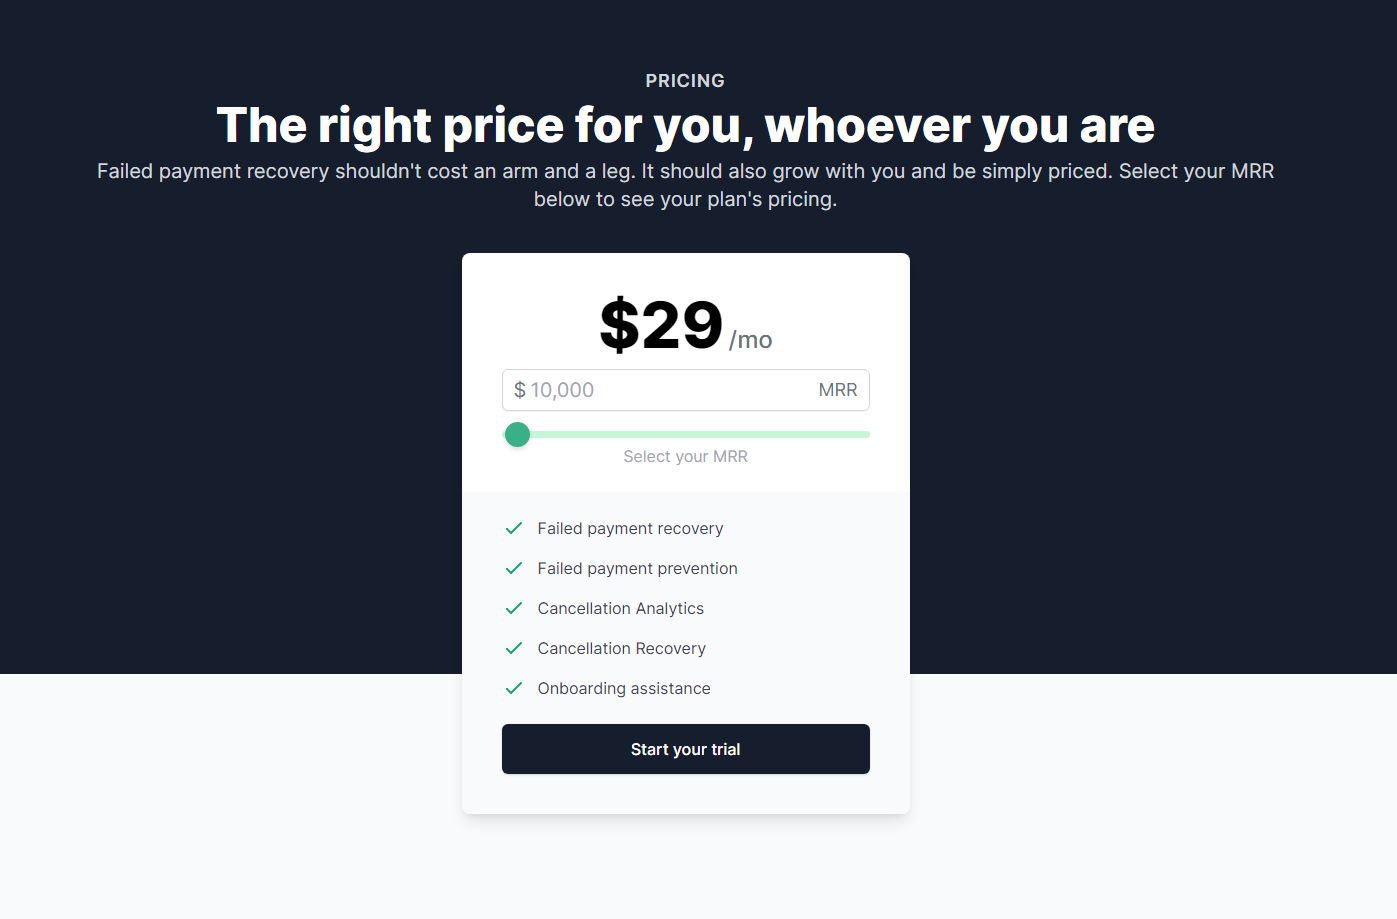Click the checkmark next to Cancellation Analytics

click(x=514, y=608)
